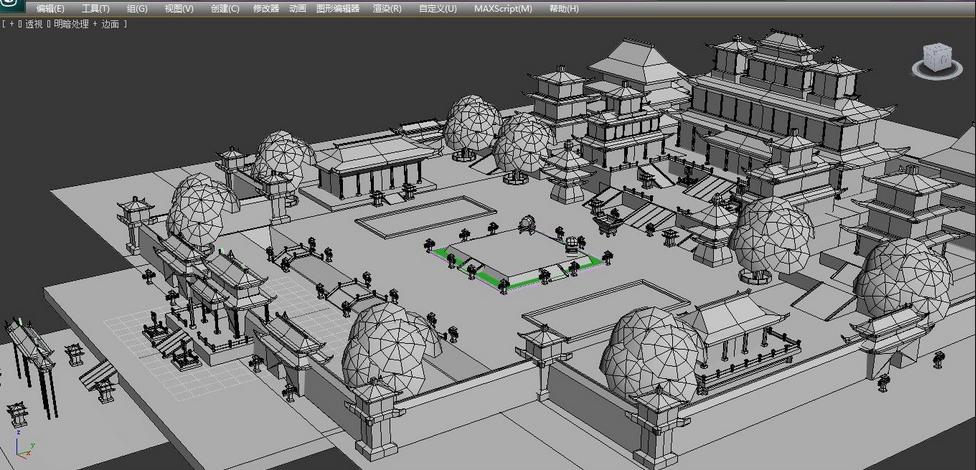Open the 创建(C) menu
The width and height of the screenshot is (976, 470).
[x=225, y=8]
